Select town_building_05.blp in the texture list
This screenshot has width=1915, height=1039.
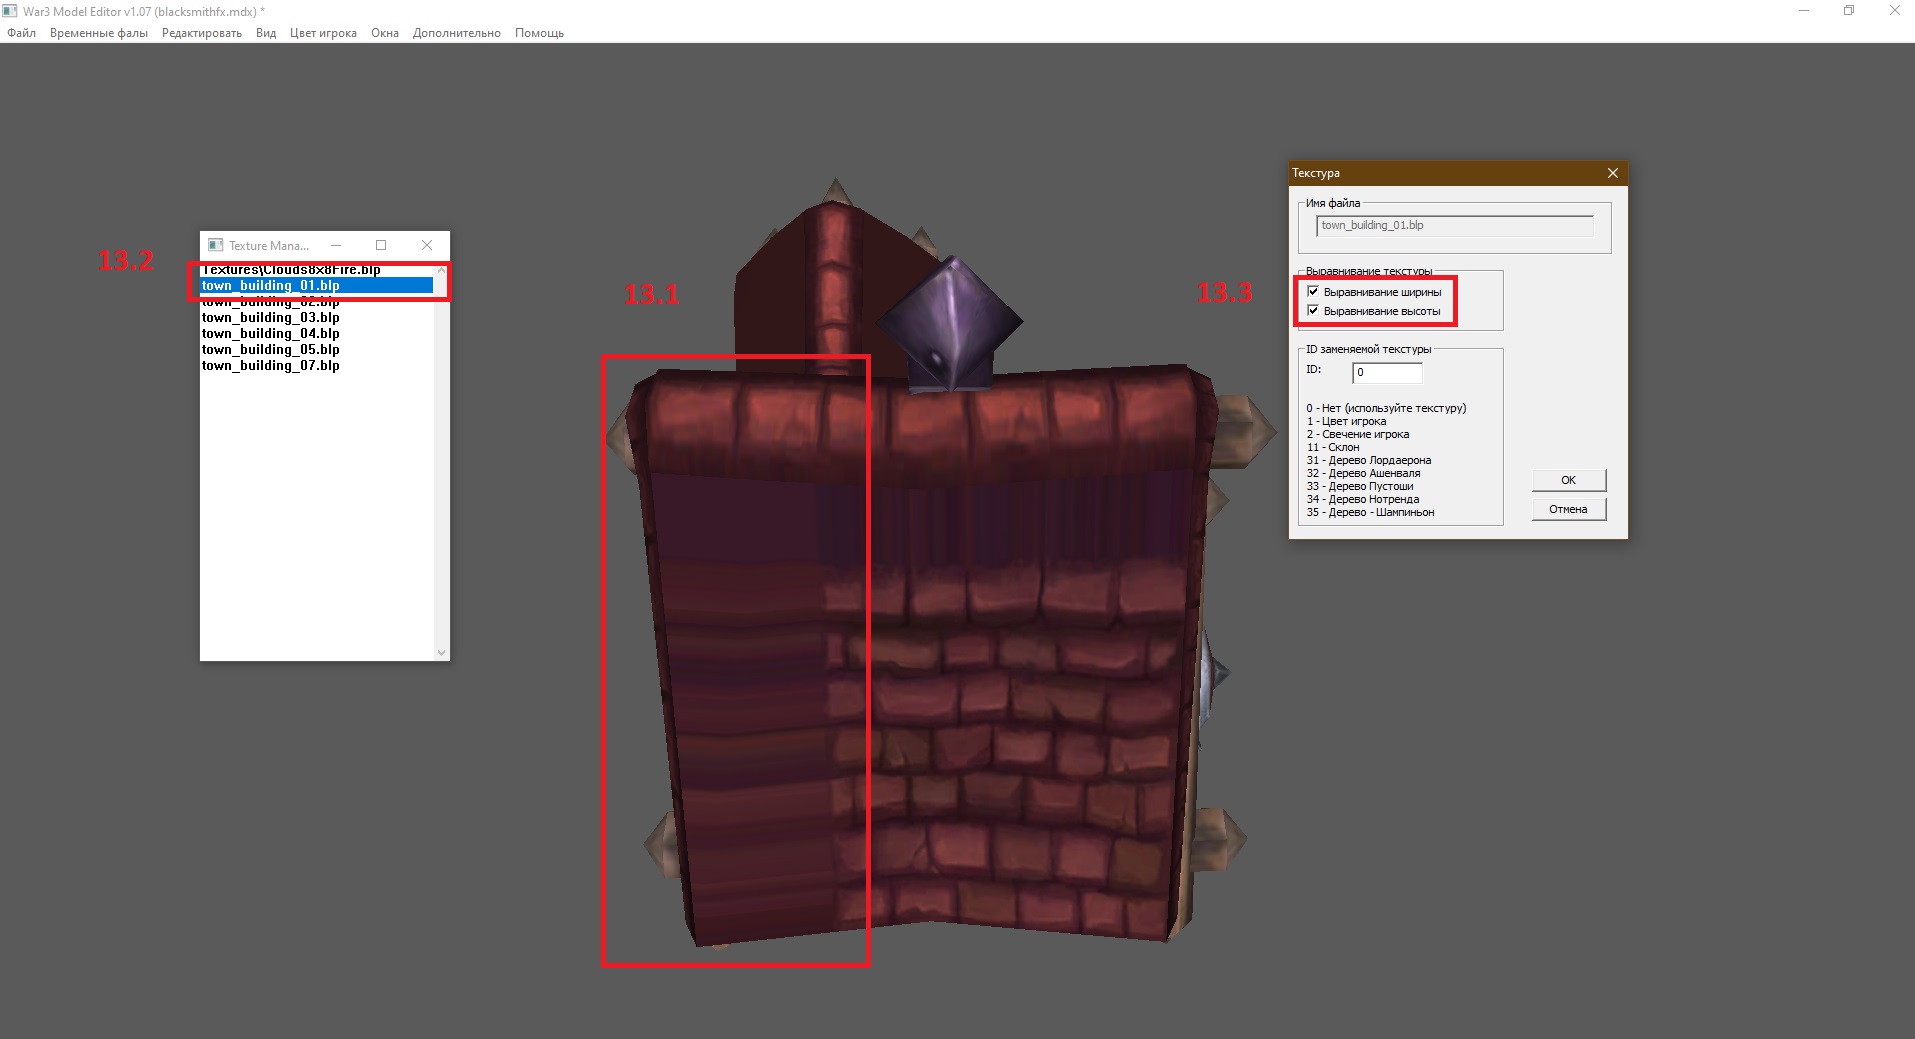pos(317,349)
